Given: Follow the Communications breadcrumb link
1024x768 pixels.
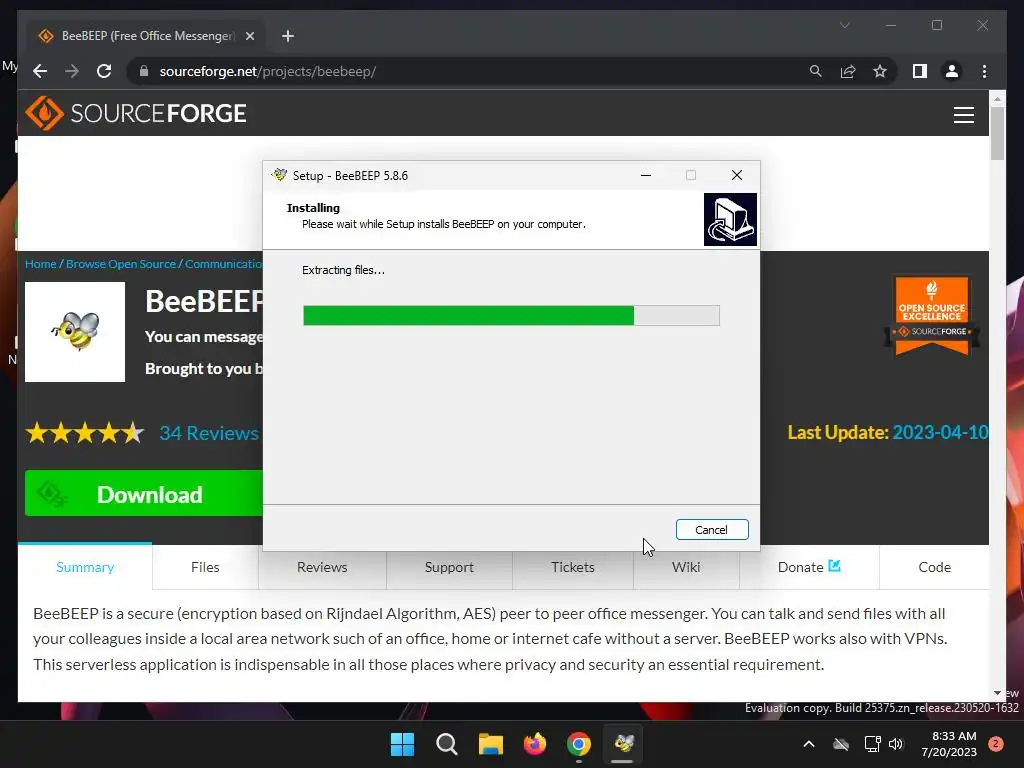Looking at the screenshot, I should 223,264.
